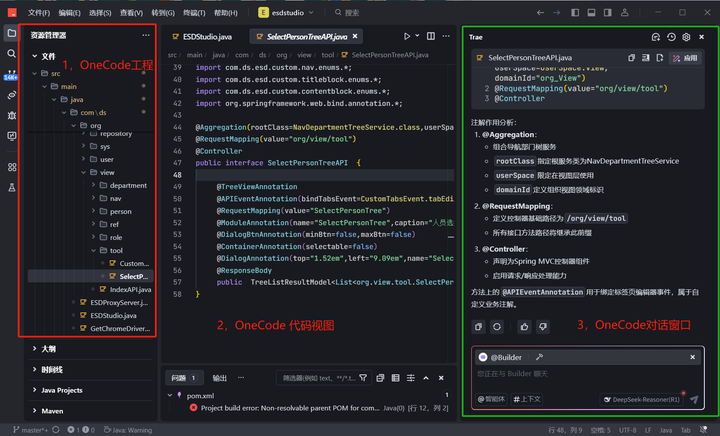
Task: Open Builder tools wrench icon
Action: tap(540, 357)
